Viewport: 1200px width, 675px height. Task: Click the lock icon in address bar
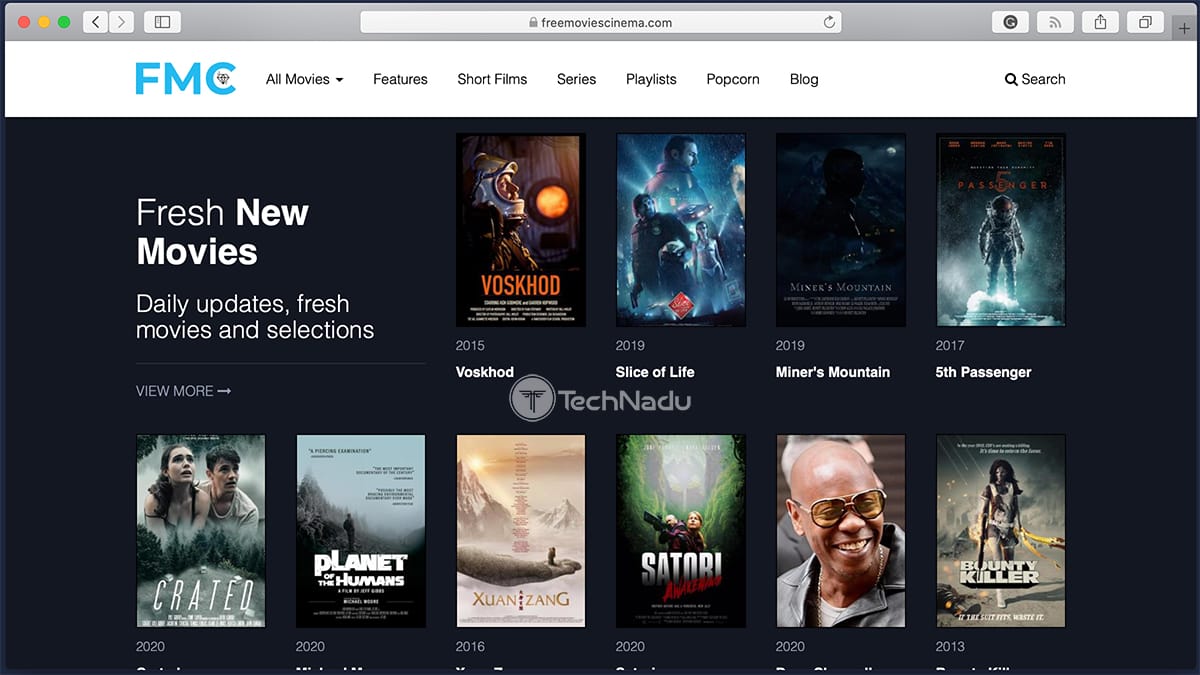pos(532,22)
